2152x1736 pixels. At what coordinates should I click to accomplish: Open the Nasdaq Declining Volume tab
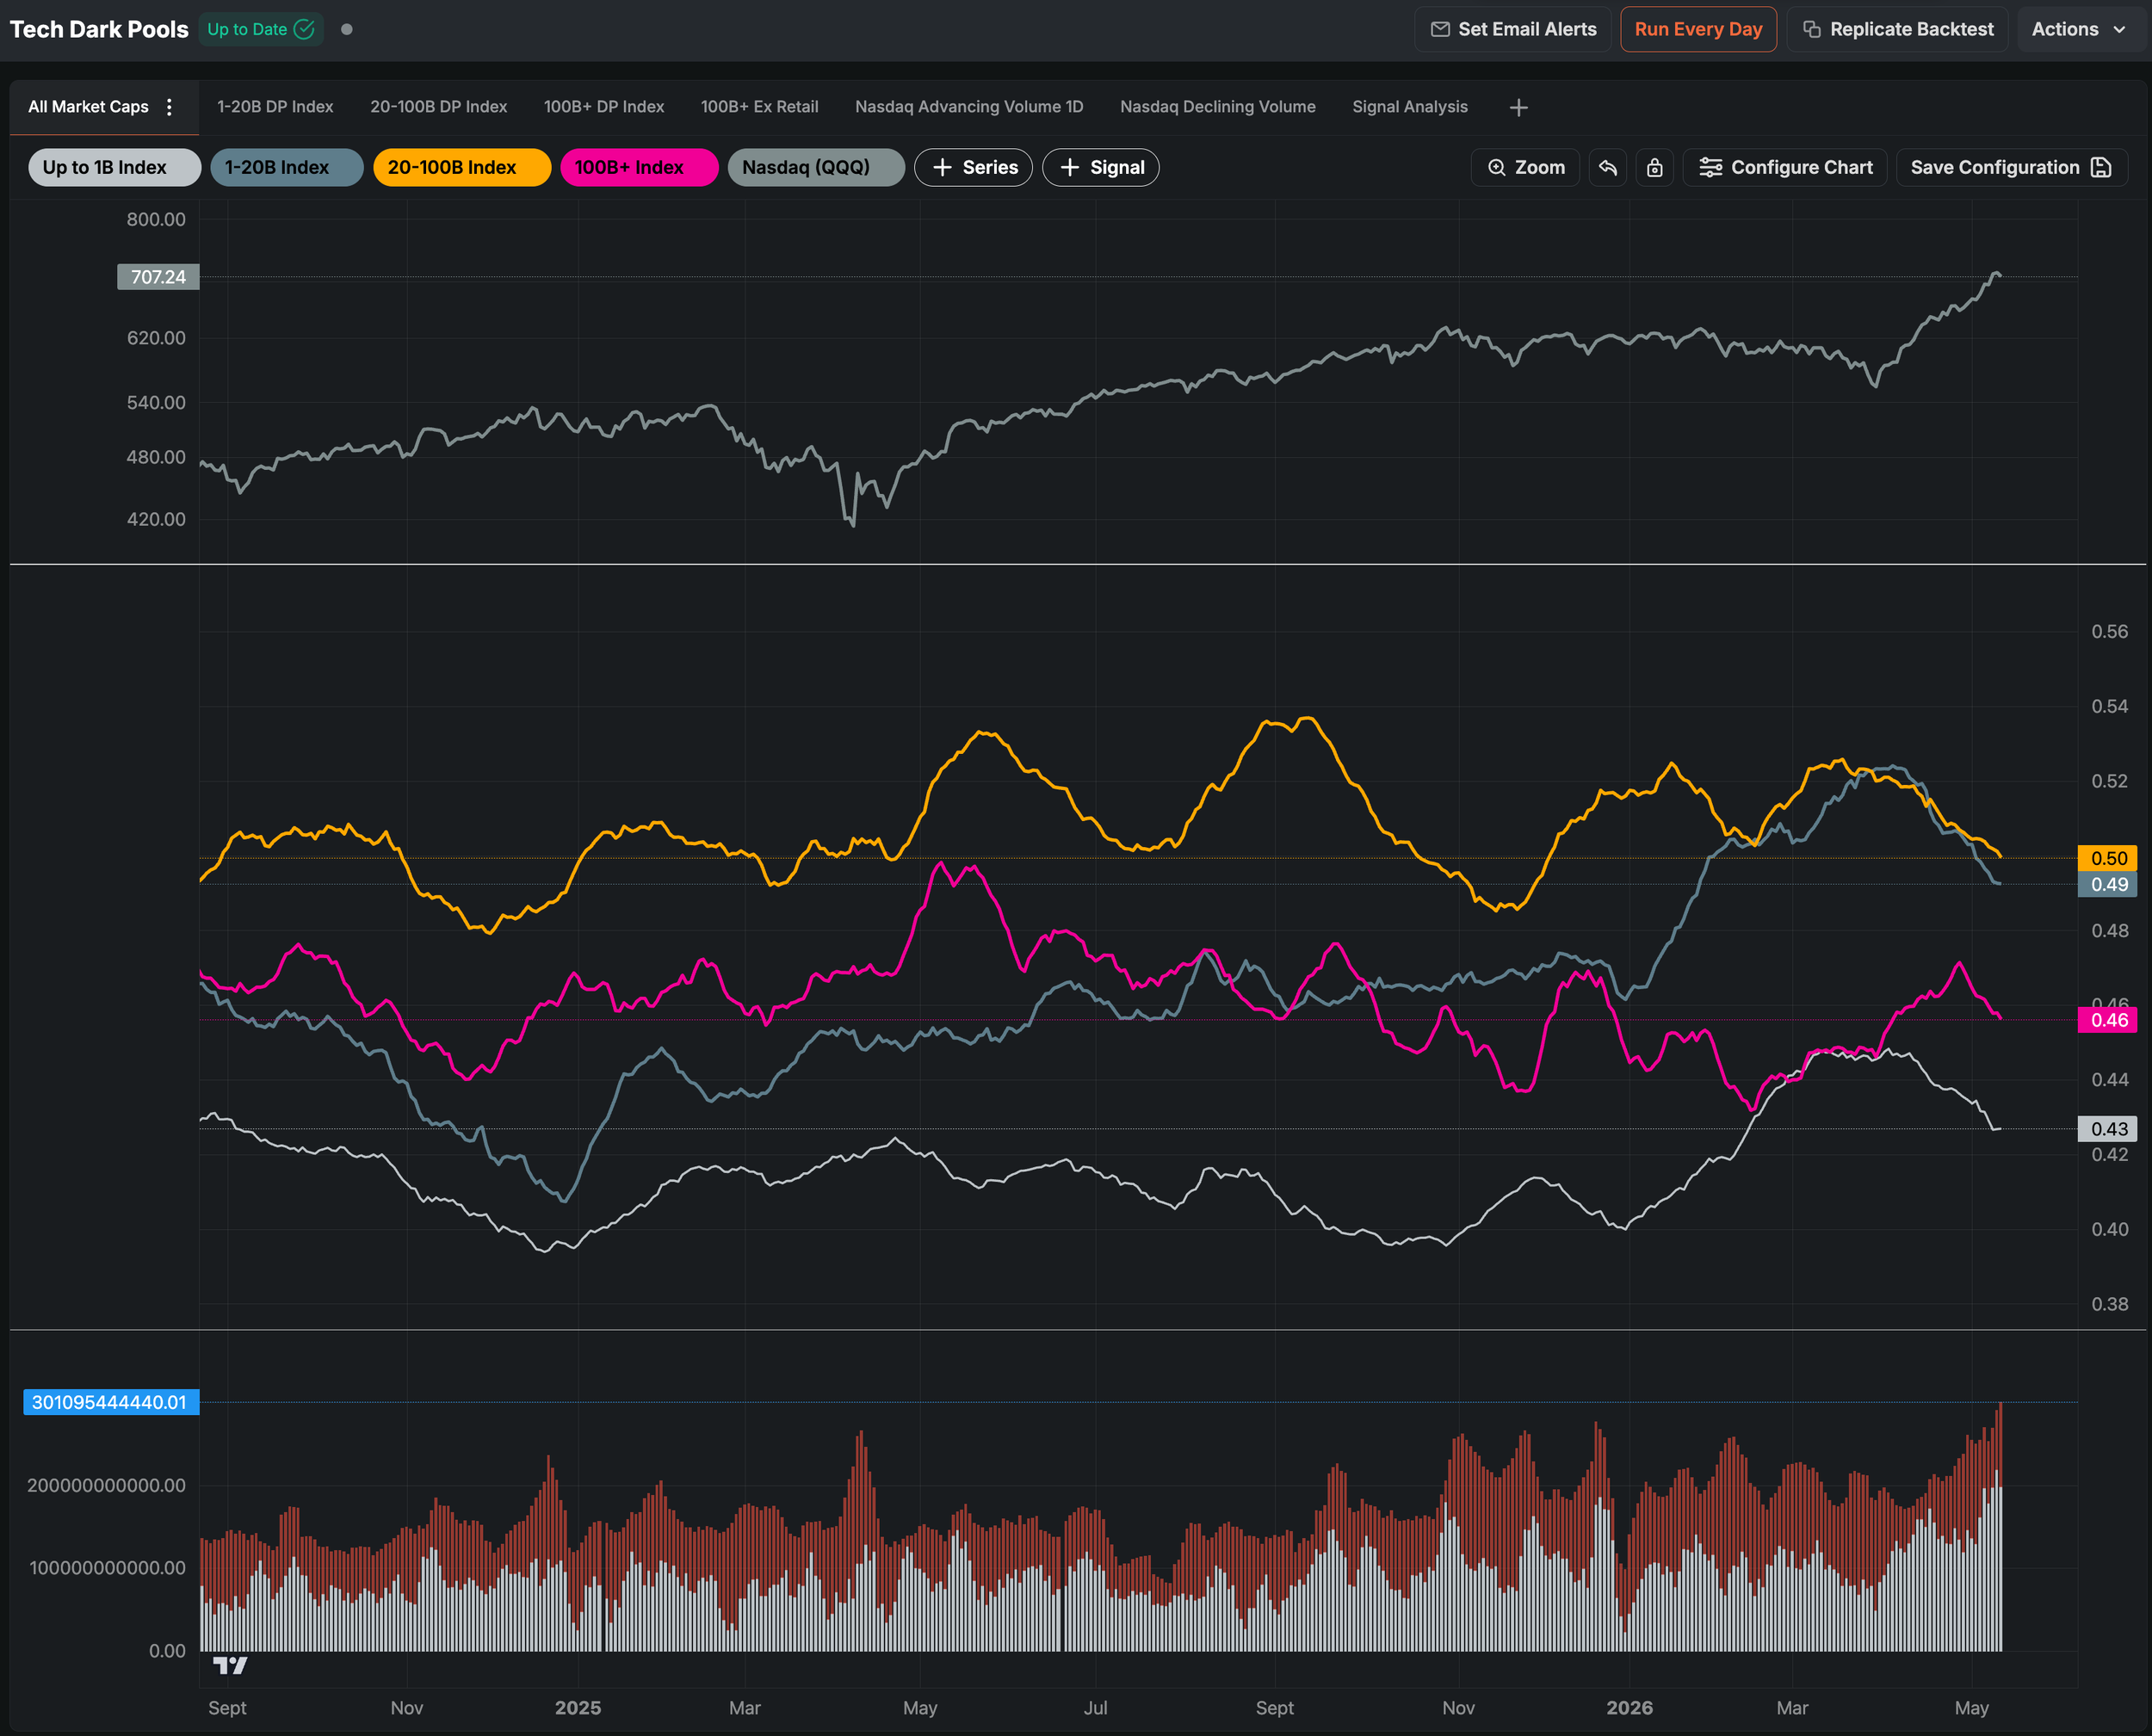click(x=1217, y=107)
